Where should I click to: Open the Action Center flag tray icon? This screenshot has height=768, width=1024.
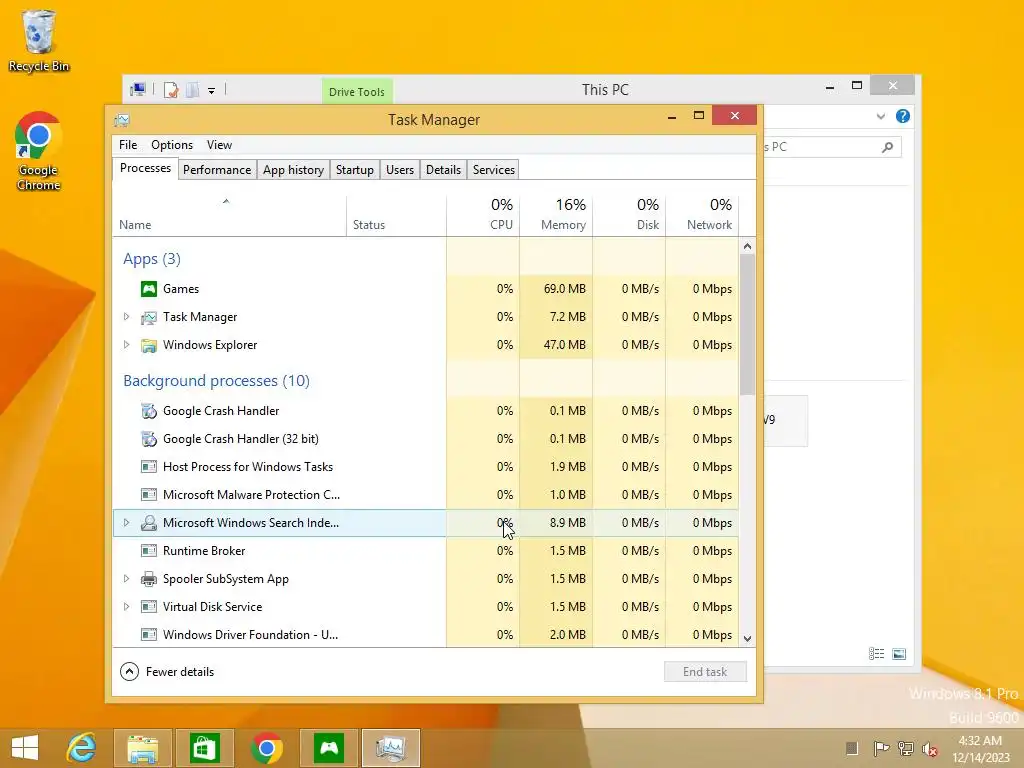(881, 748)
